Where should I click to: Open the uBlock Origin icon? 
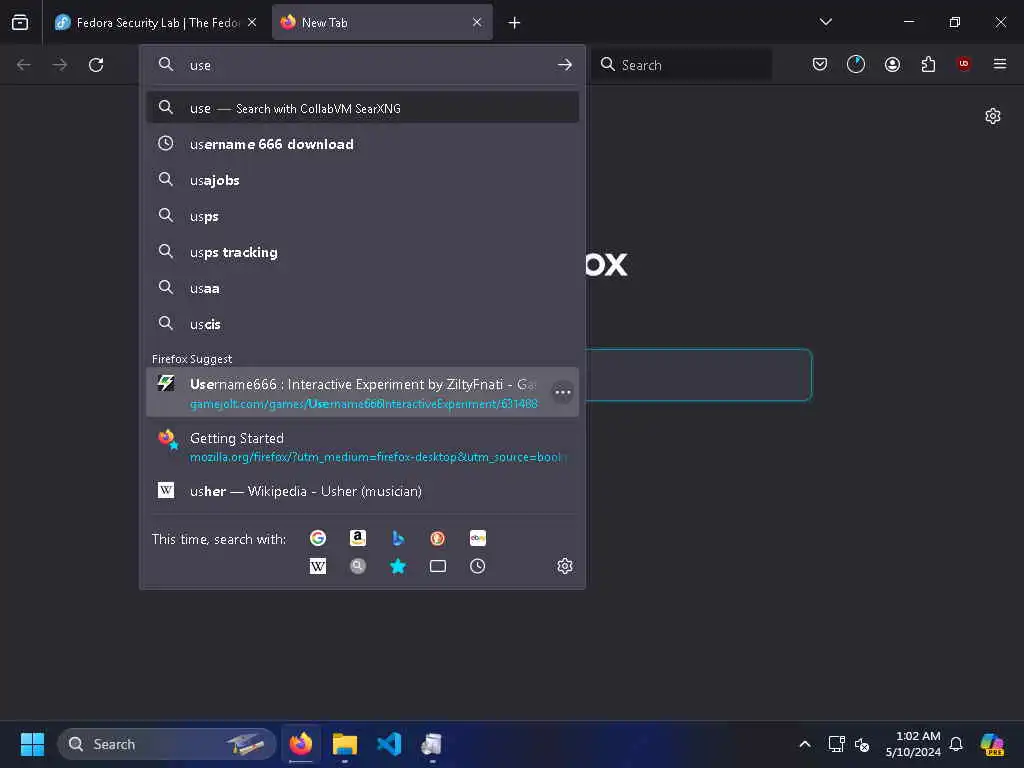click(x=964, y=64)
